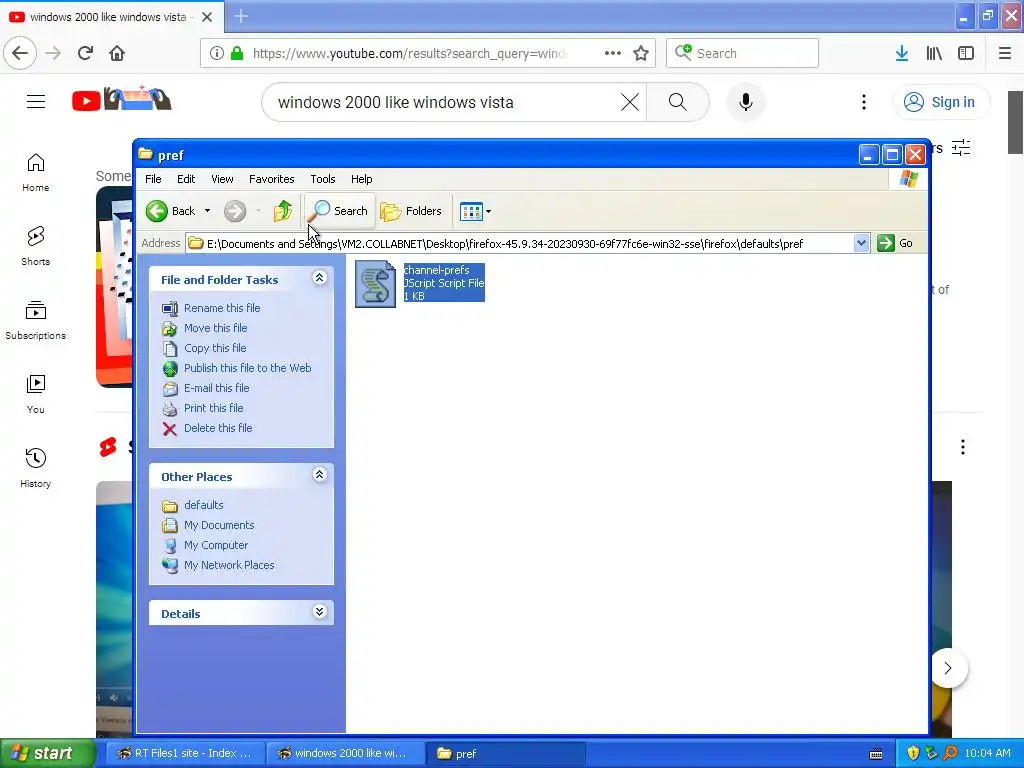This screenshot has height=768, width=1024.
Task: Open the Firefox hamburger menu
Action: [1005, 53]
